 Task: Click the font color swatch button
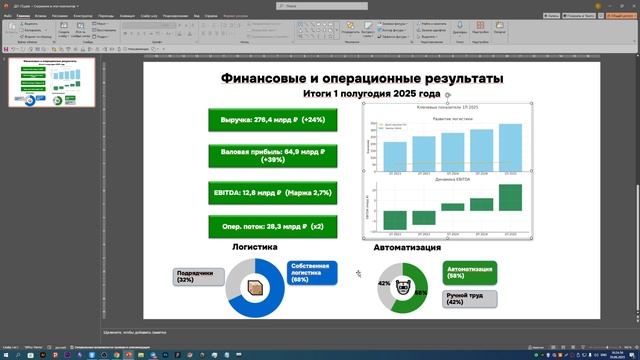[189, 33]
